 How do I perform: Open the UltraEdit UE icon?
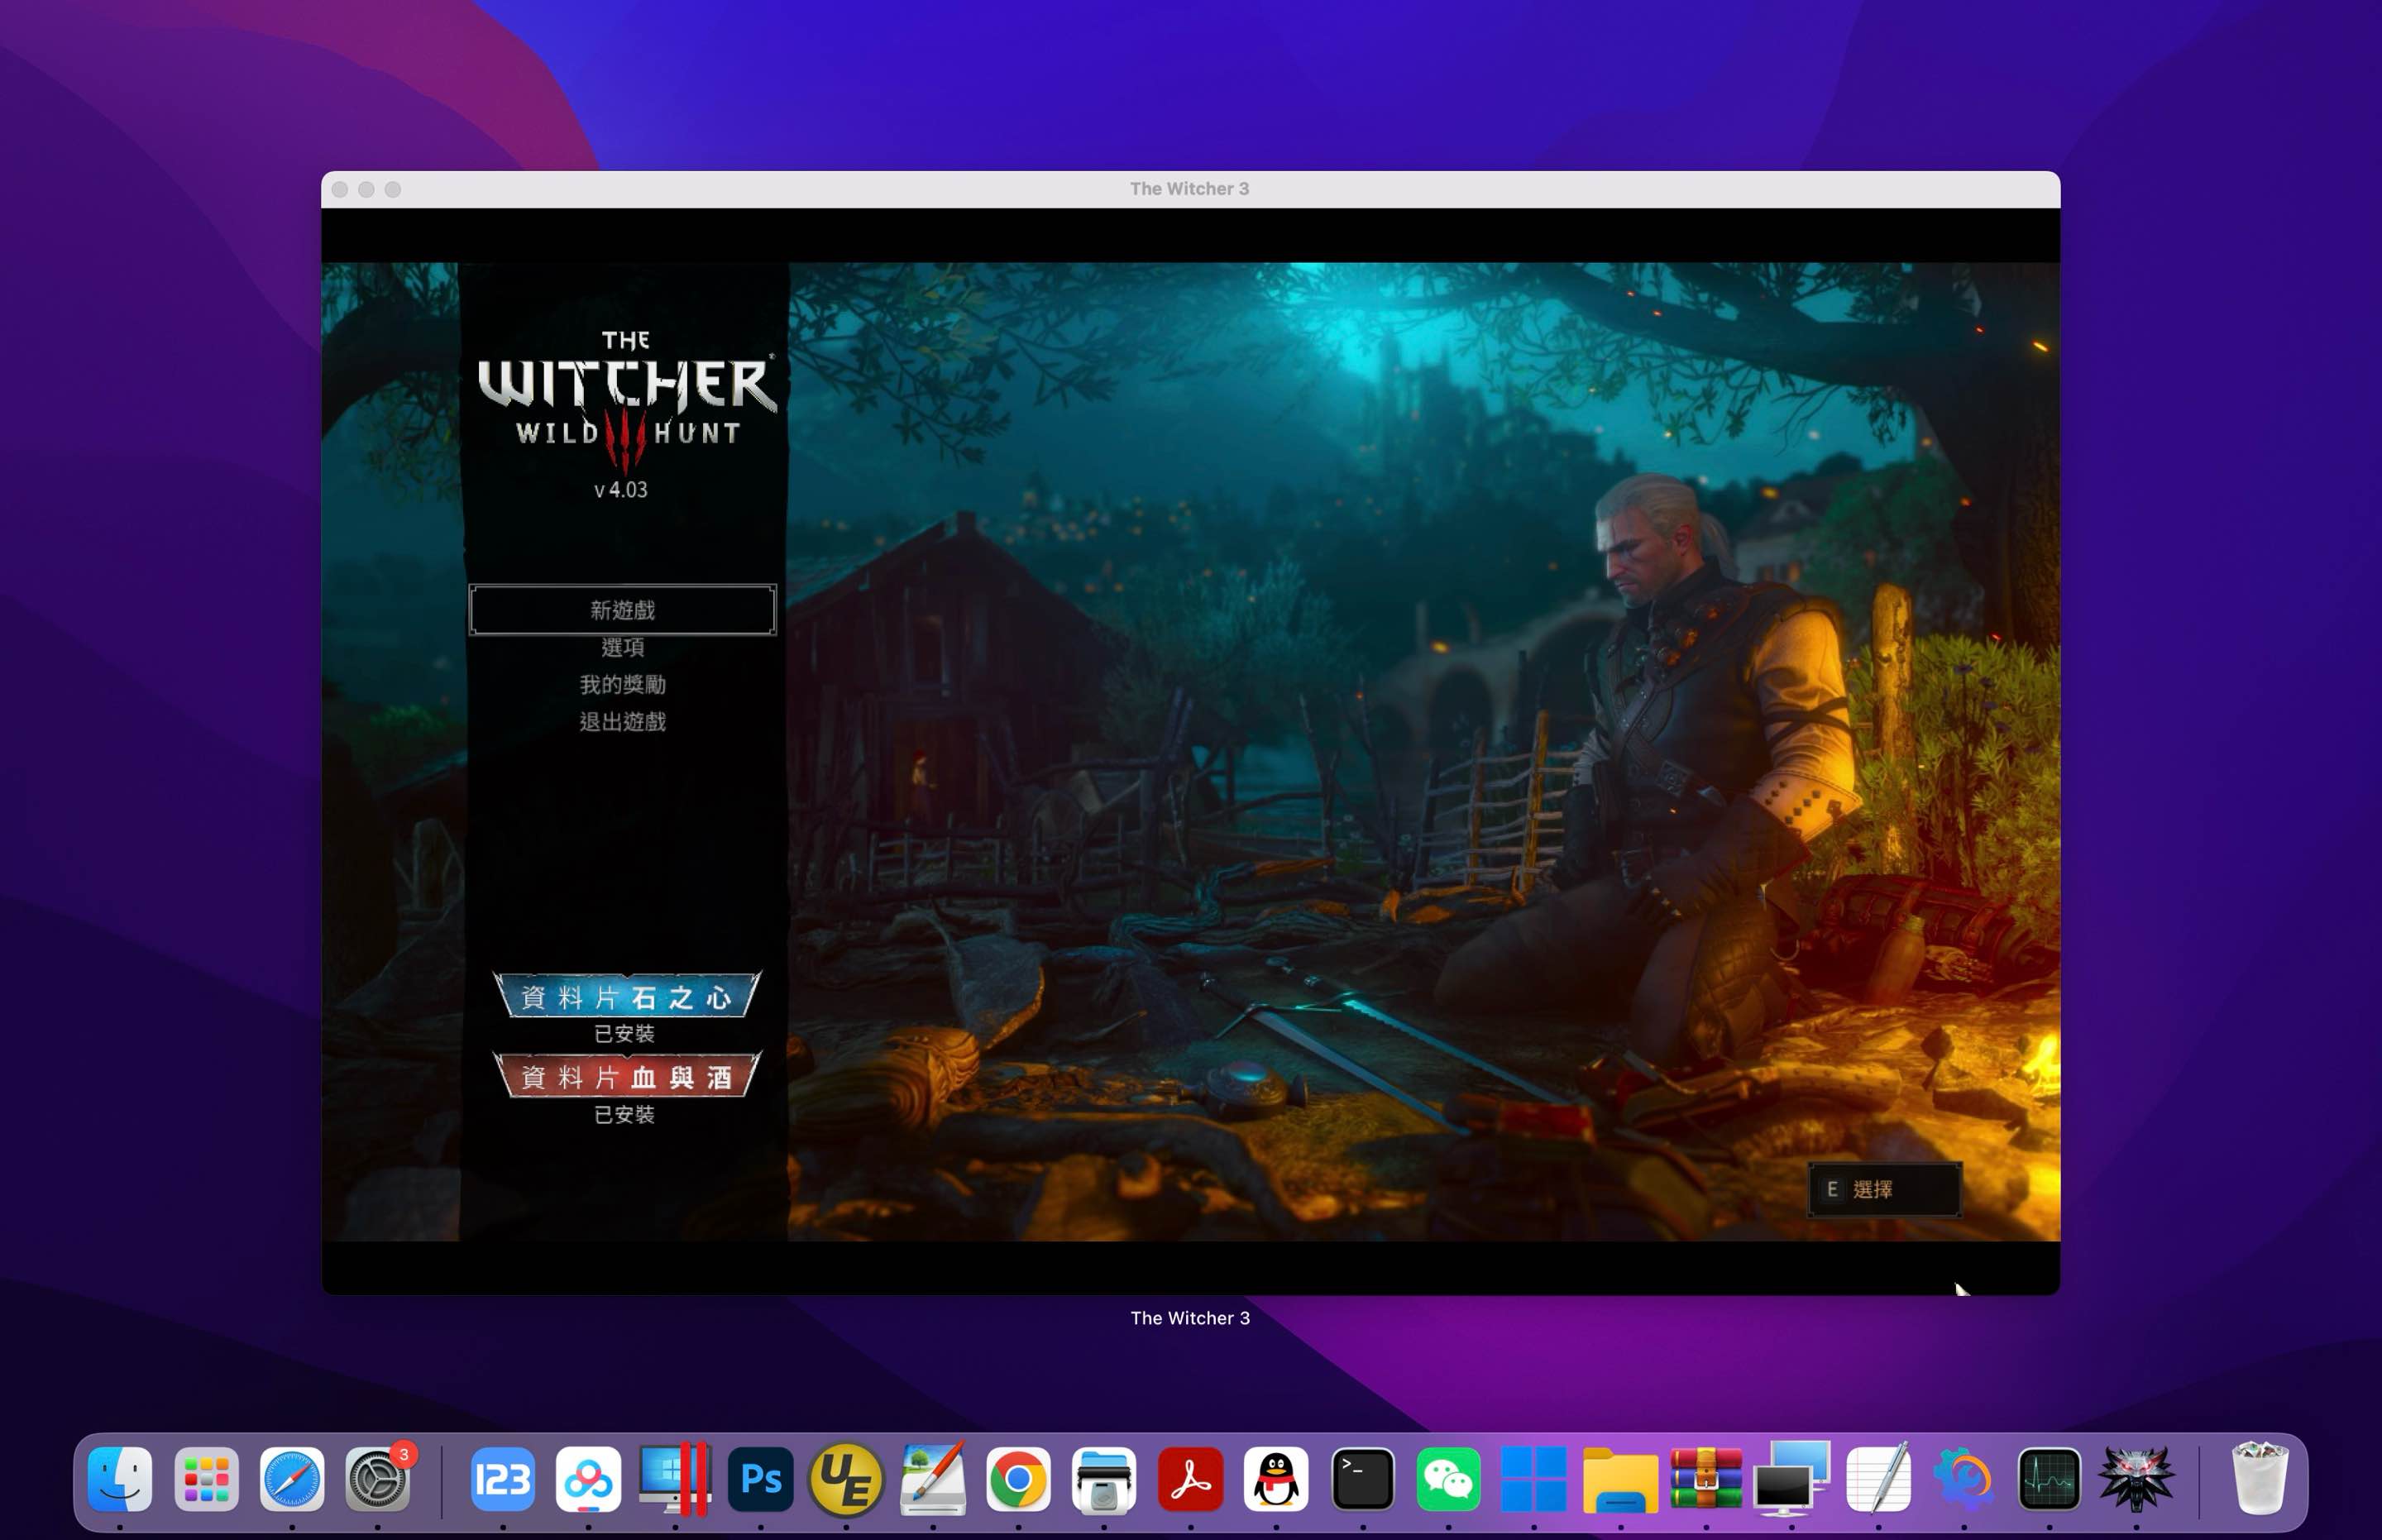click(846, 1478)
